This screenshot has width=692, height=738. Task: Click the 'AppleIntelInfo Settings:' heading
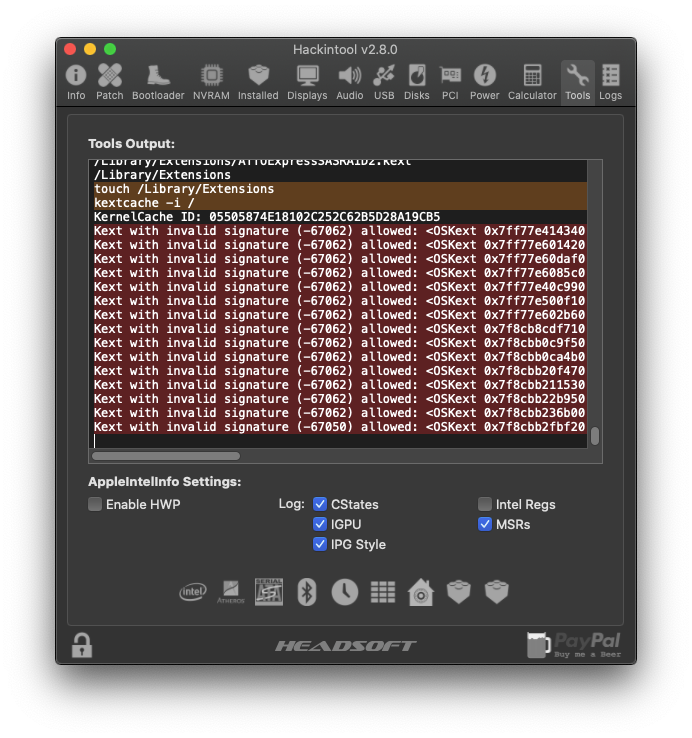pyautogui.click(x=165, y=481)
